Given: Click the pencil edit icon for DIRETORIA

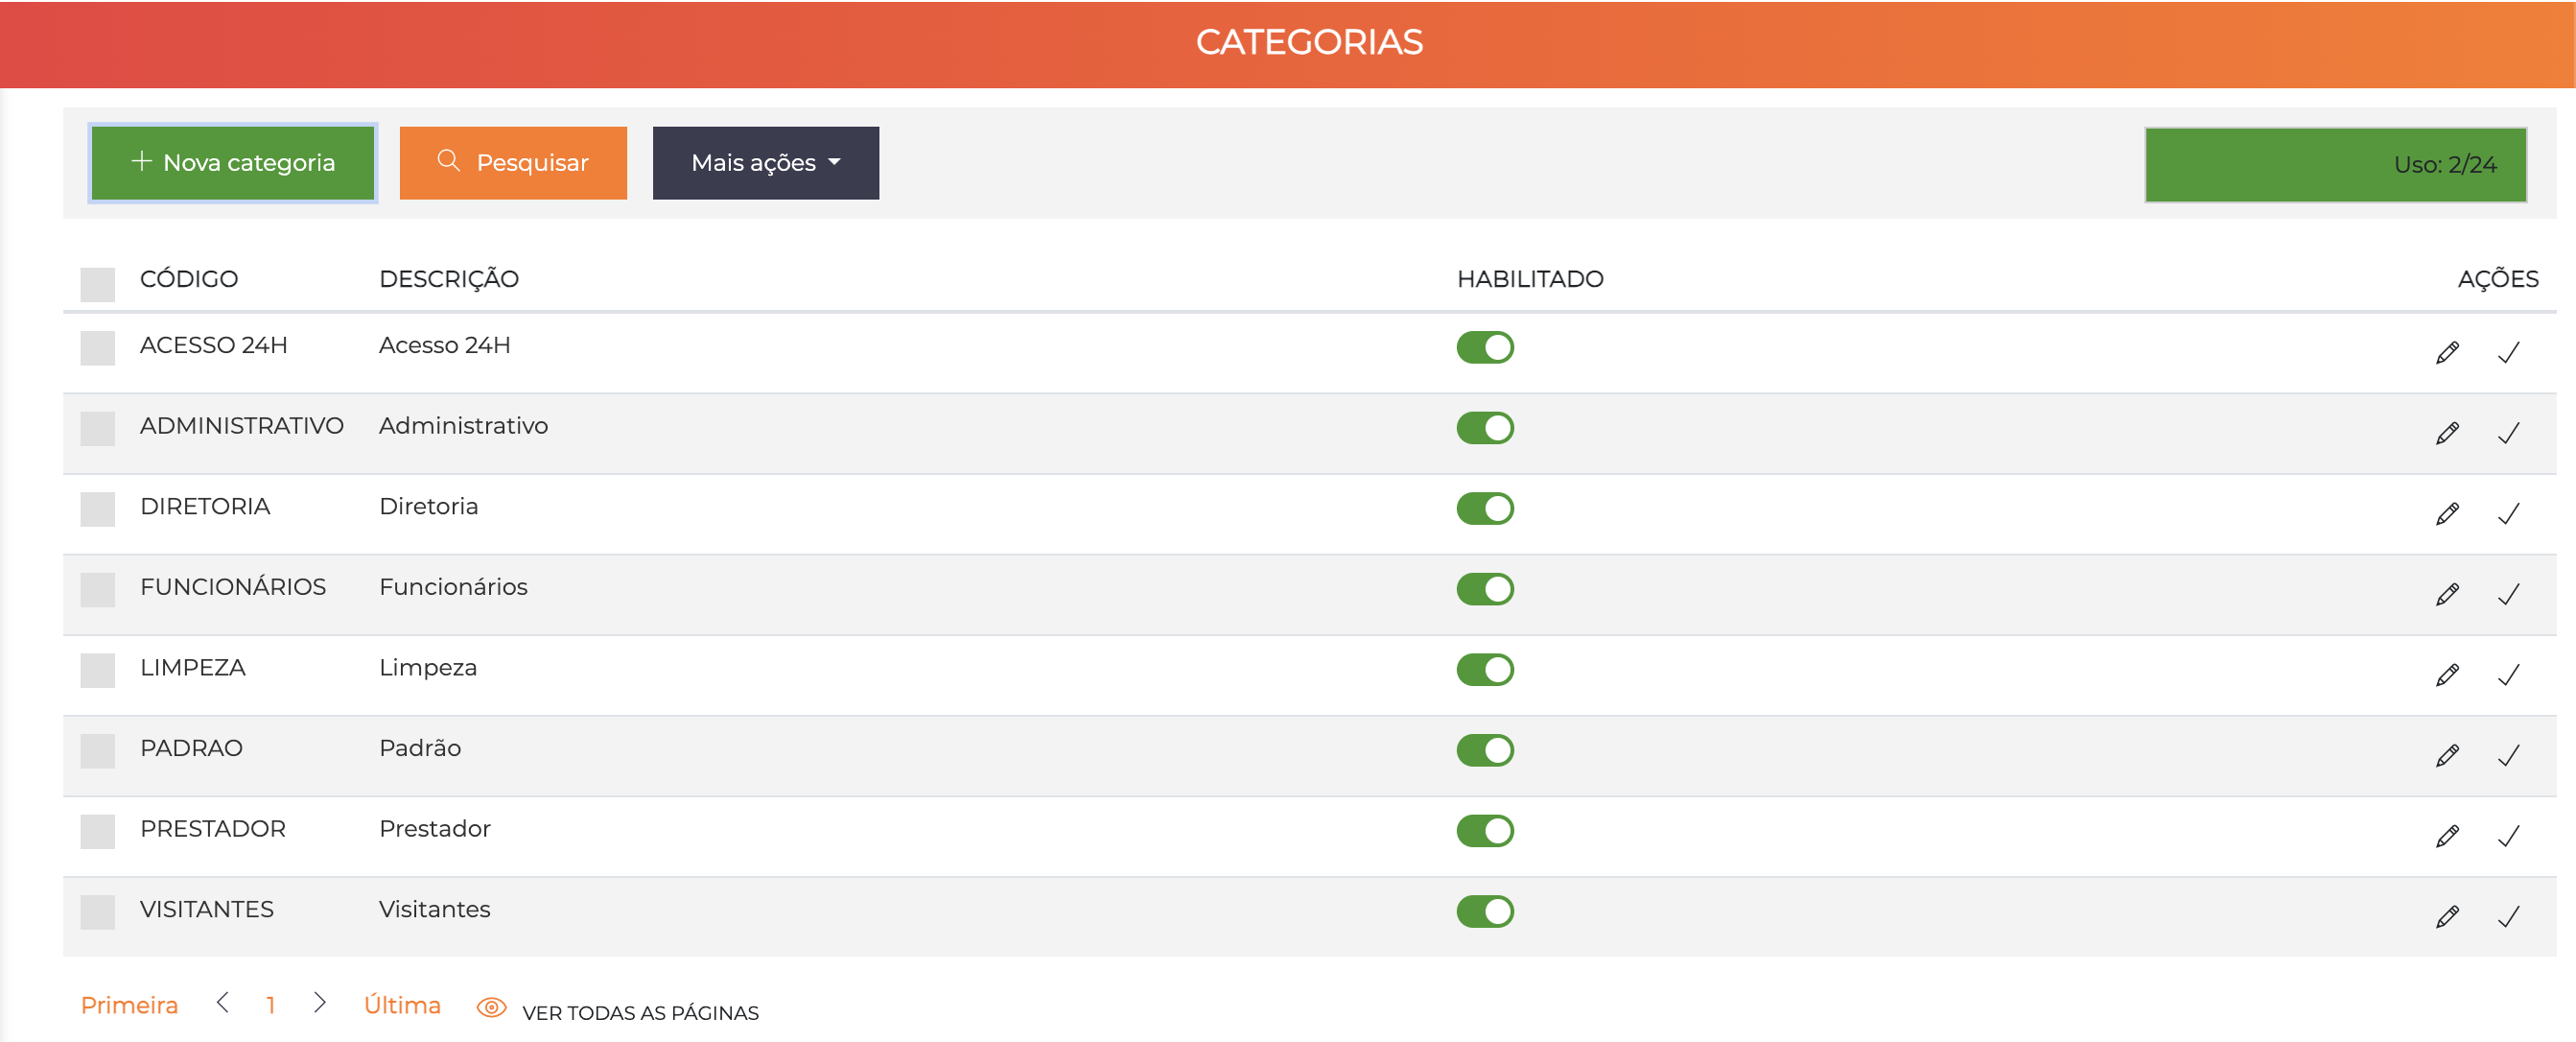Looking at the screenshot, I should pos(2447,513).
